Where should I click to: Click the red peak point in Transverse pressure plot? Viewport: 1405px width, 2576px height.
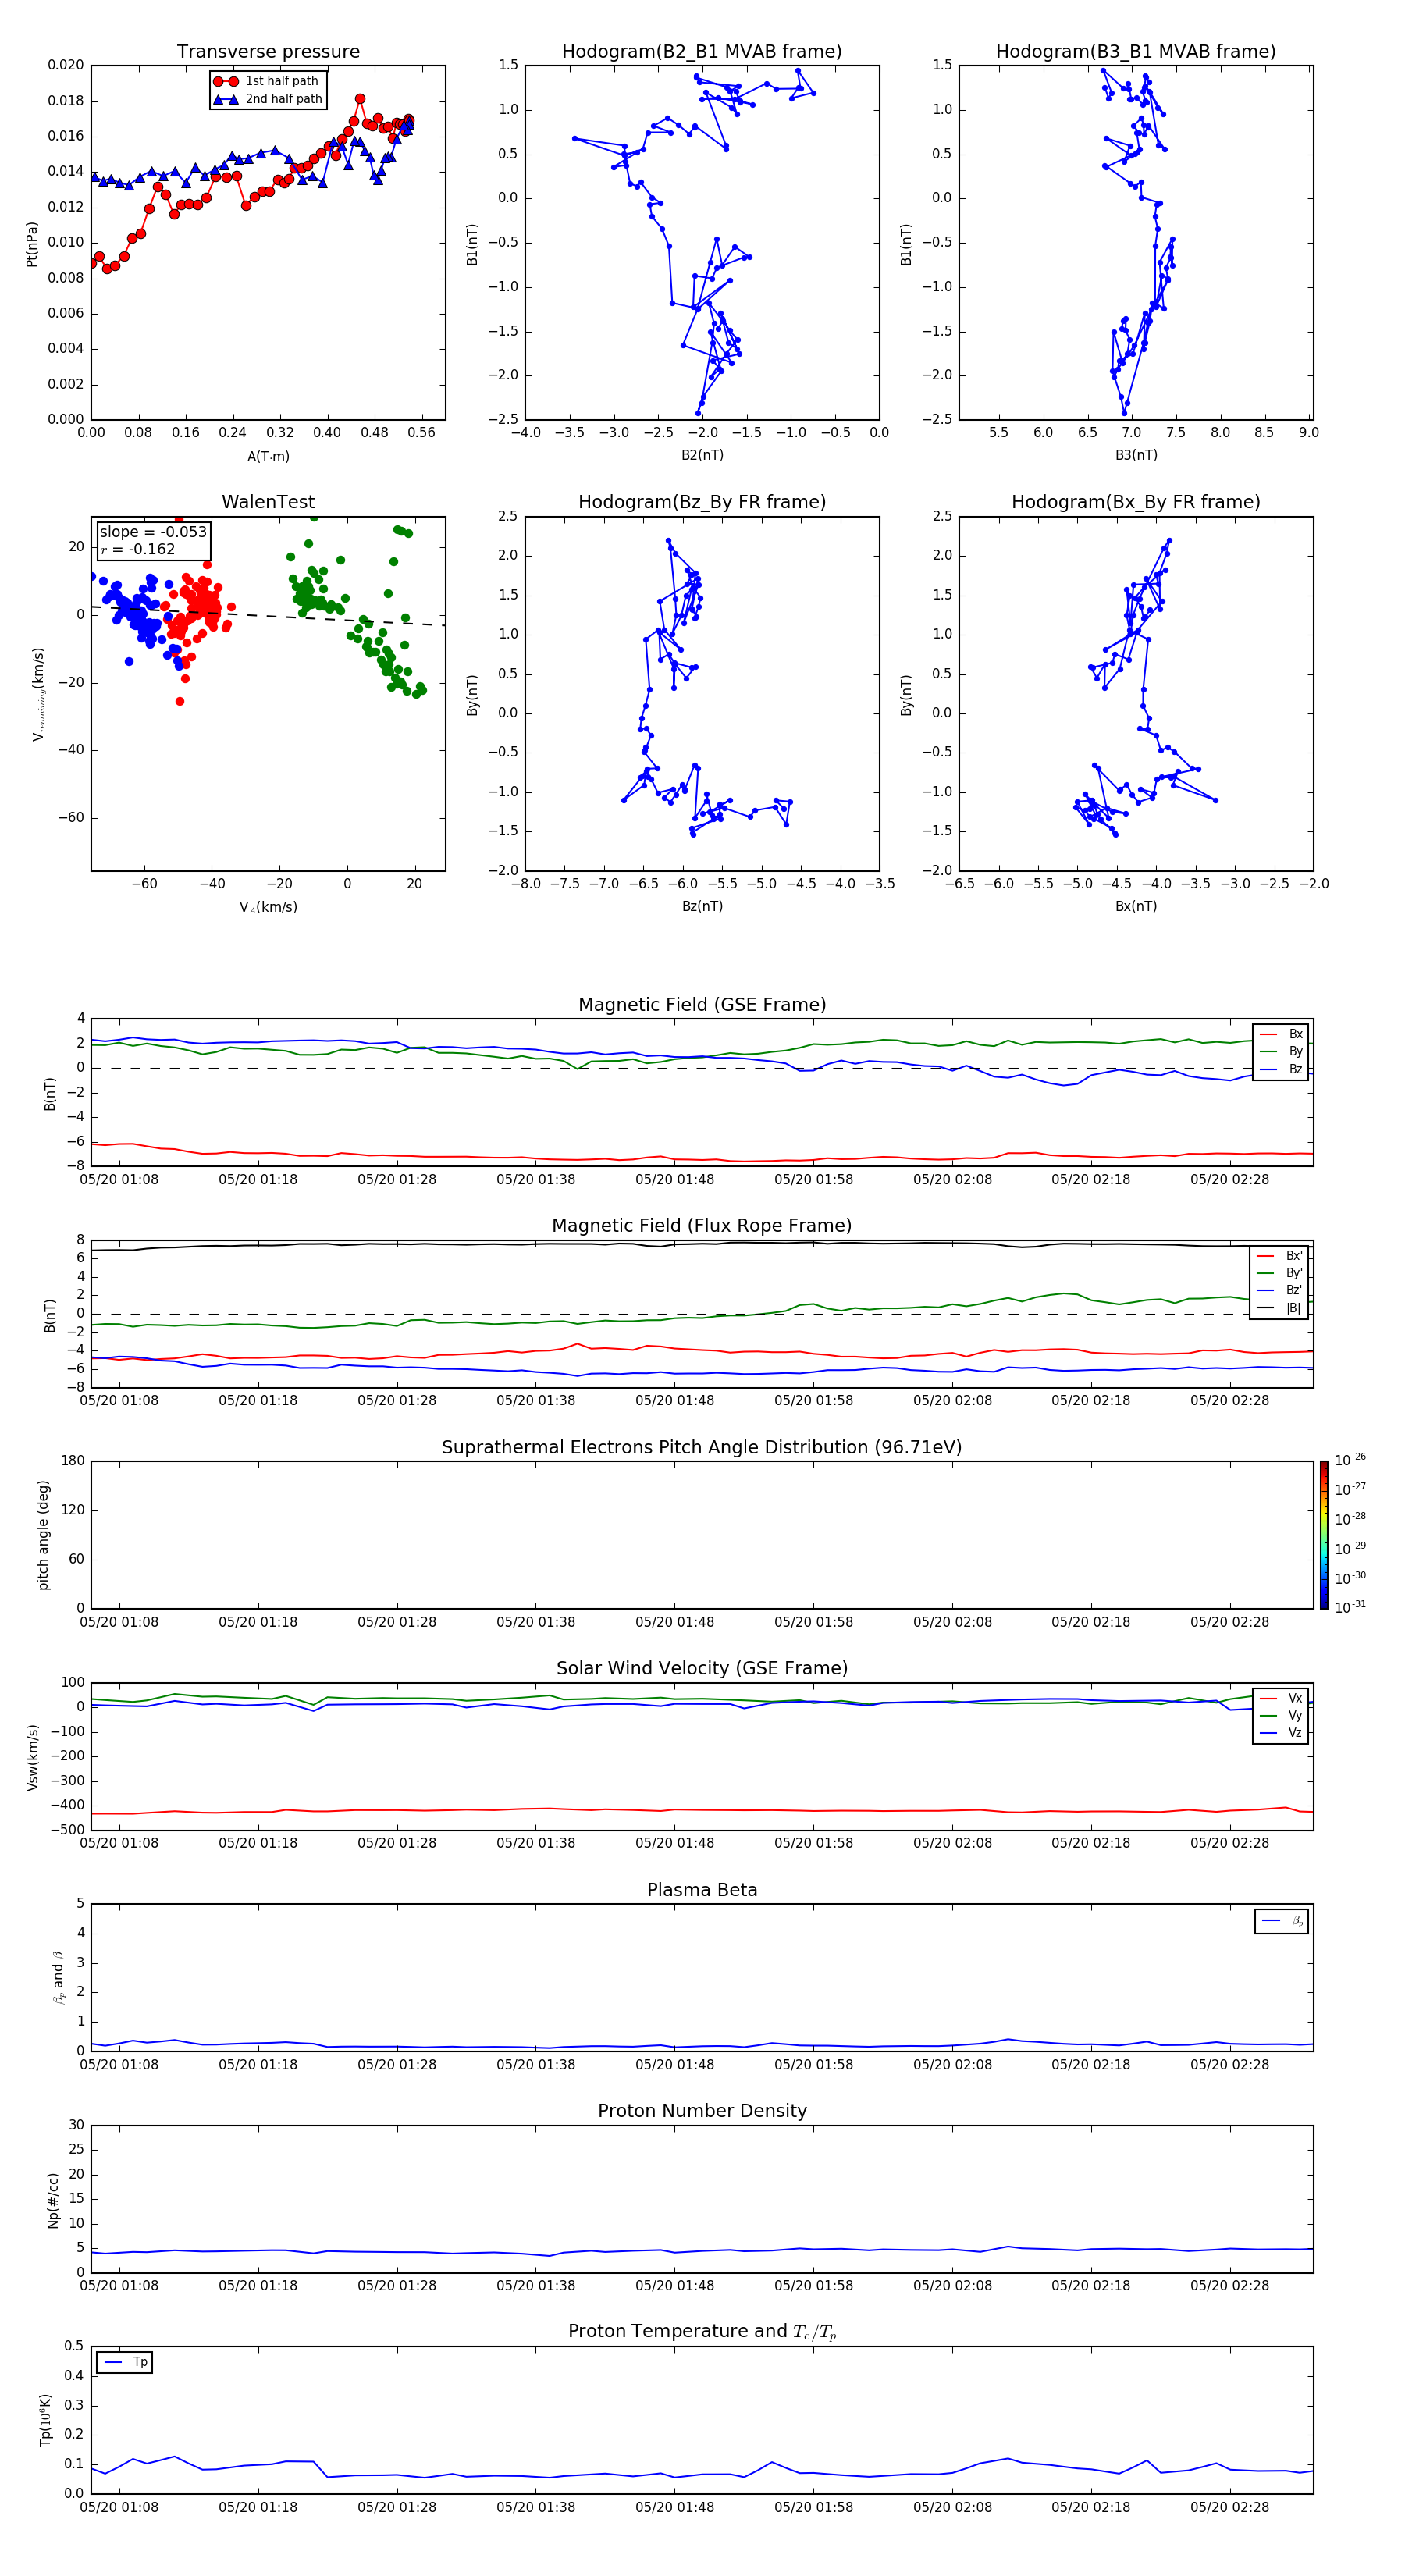click(360, 99)
